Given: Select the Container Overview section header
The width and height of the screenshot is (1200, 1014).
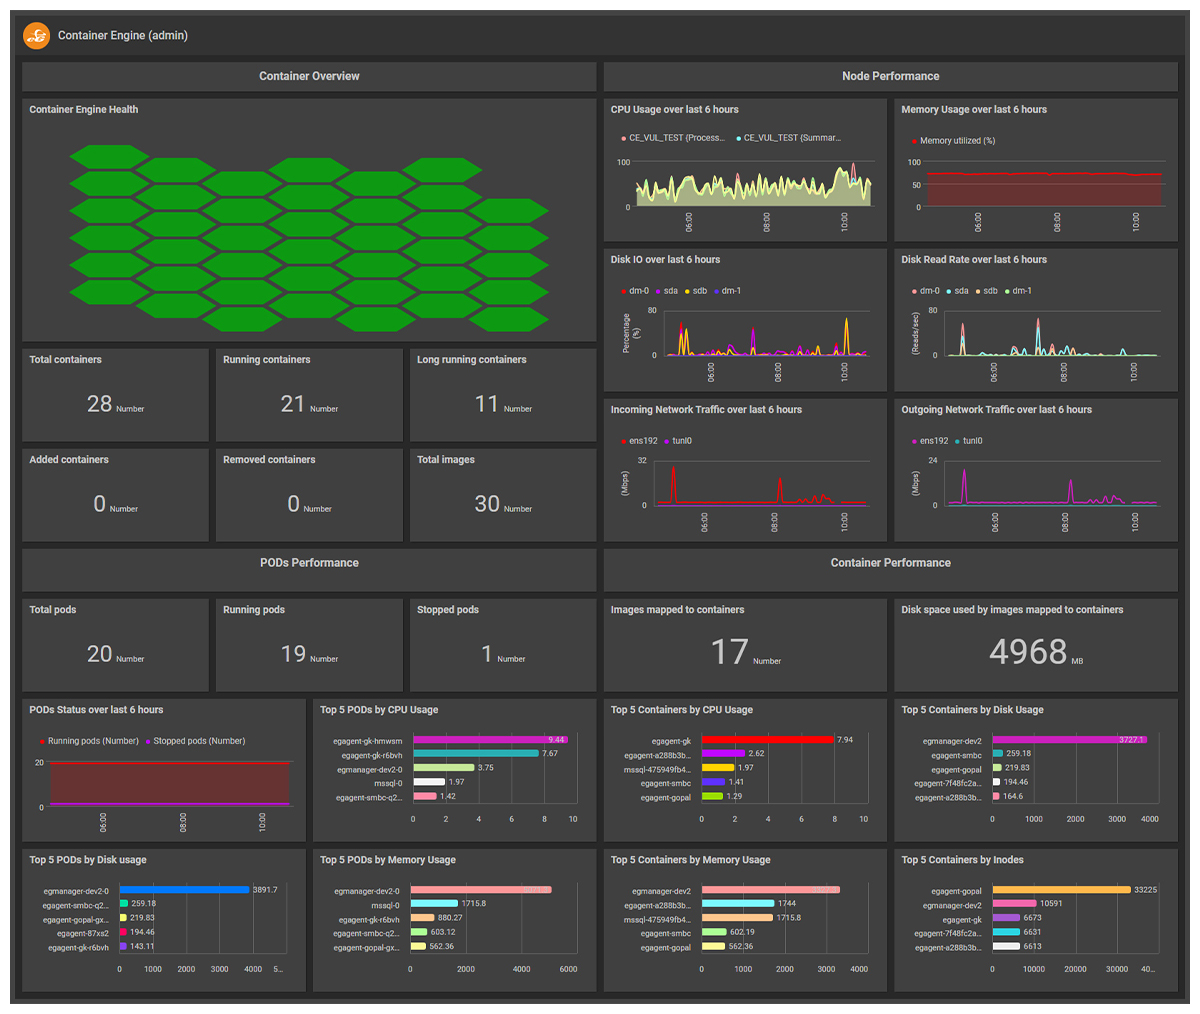Looking at the screenshot, I should click(x=309, y=76).
